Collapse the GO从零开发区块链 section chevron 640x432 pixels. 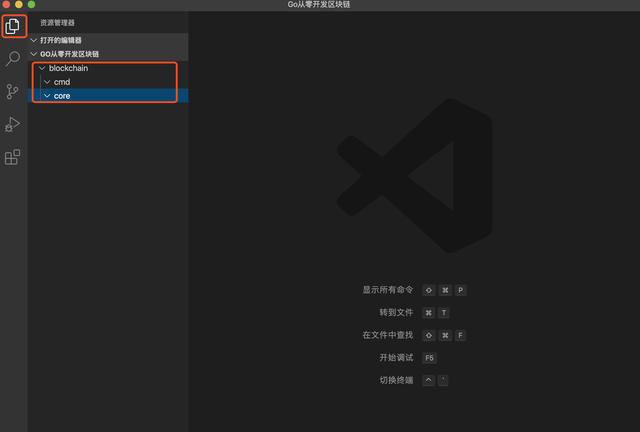click(x=34, y=54)
